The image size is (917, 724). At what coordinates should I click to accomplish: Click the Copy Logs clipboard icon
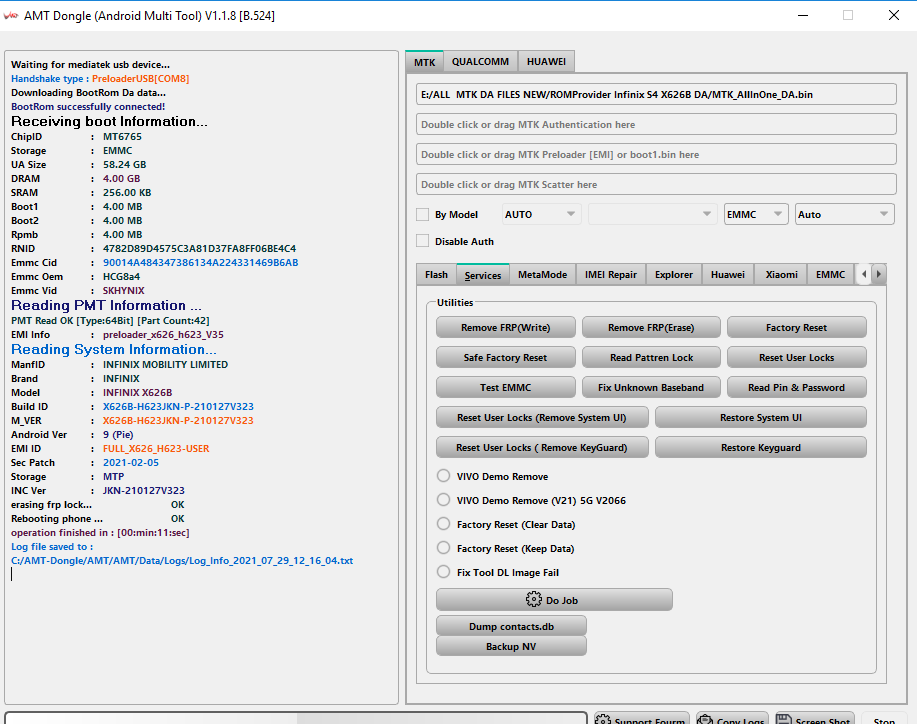tap(705, 720)
